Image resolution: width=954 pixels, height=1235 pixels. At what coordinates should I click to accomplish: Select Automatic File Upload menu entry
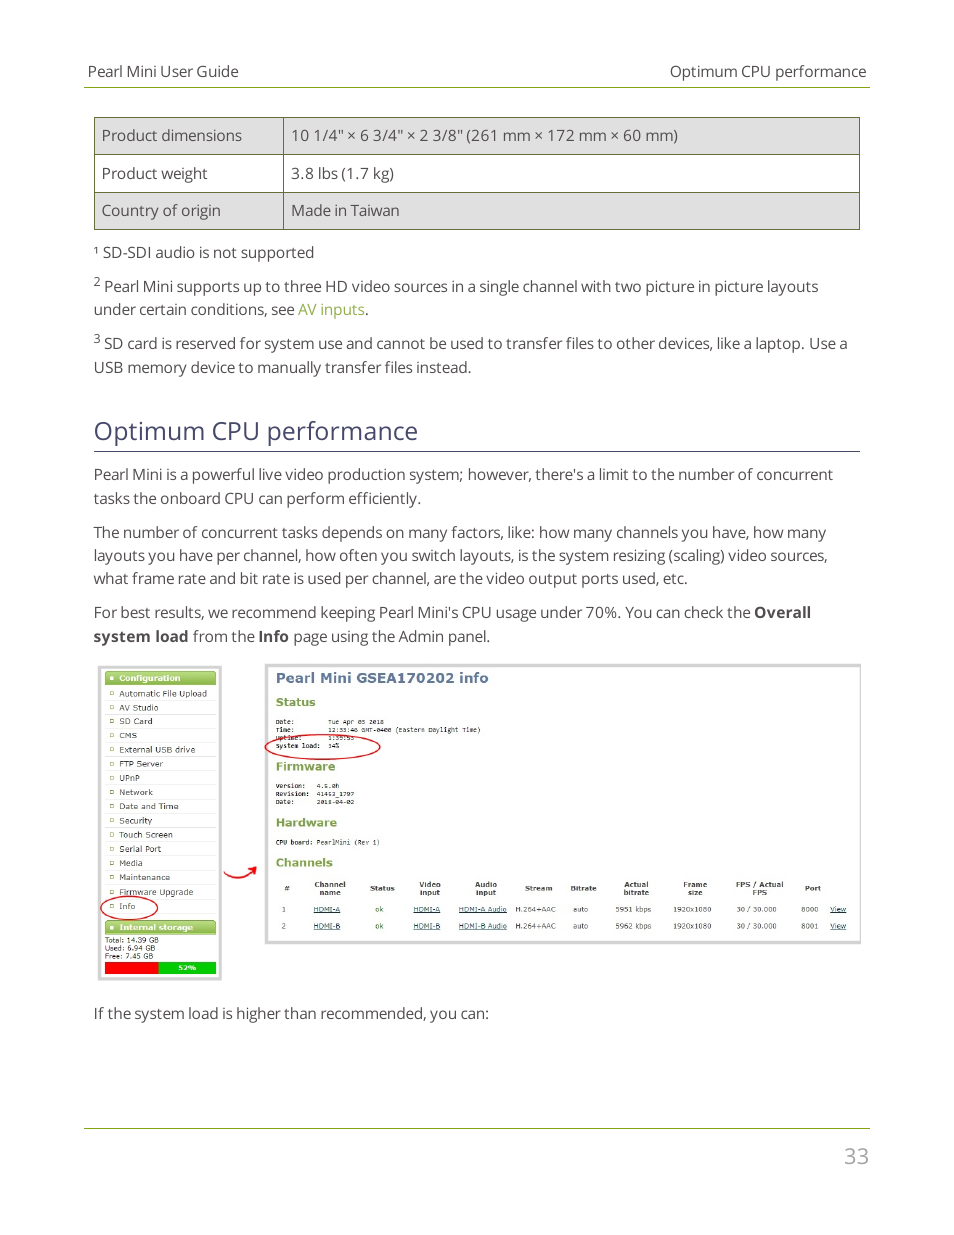[163, 693]
